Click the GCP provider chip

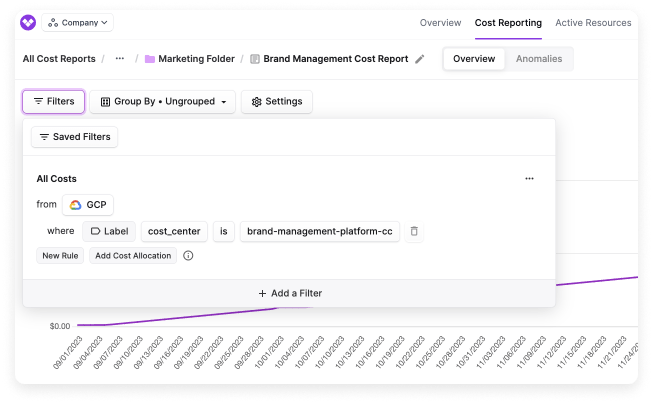coord(88,205)
